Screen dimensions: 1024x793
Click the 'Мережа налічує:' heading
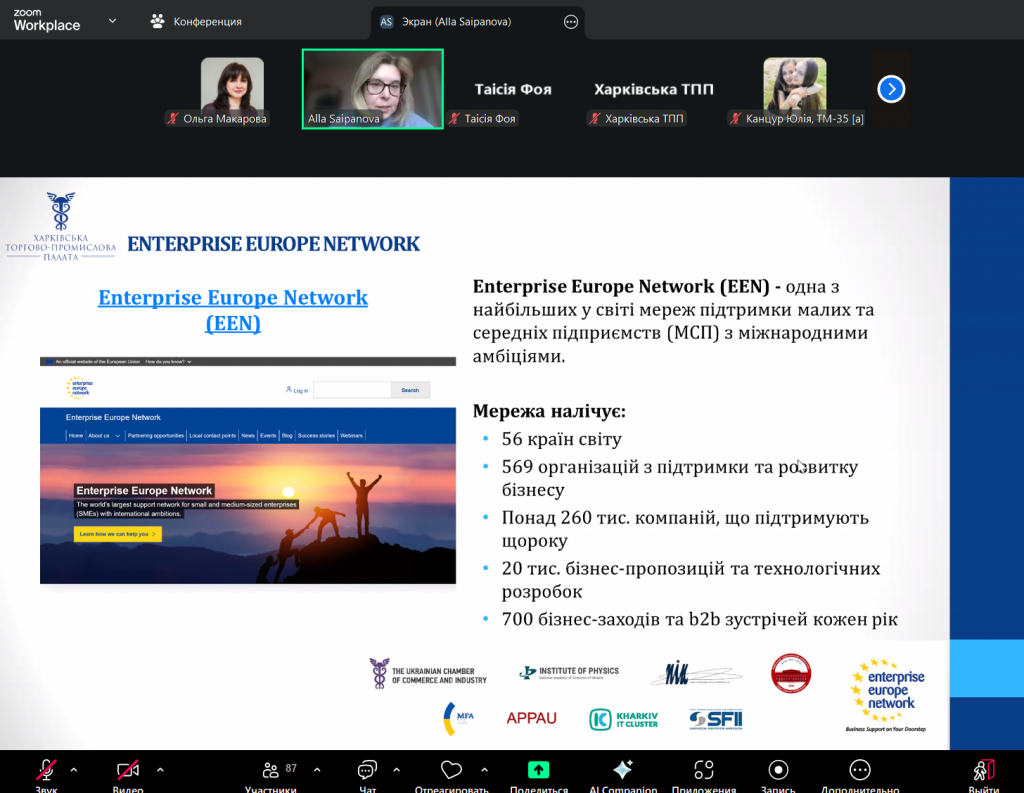click(549, 411)
